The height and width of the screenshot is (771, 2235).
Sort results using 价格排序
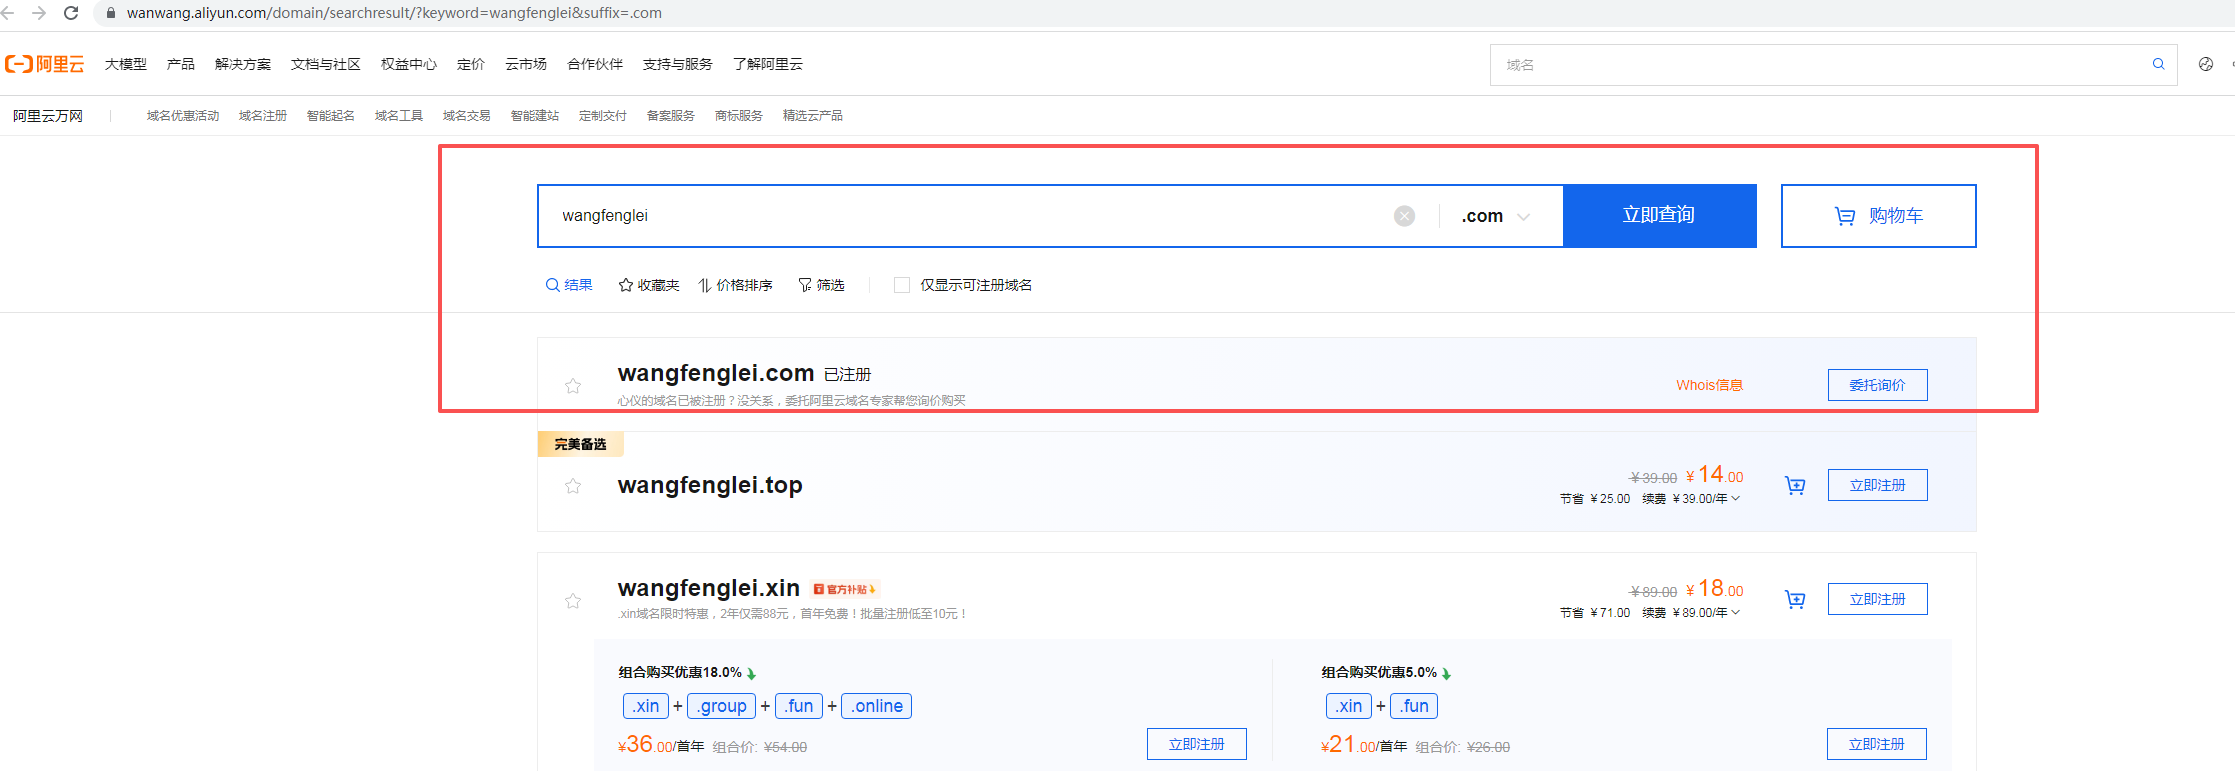tap(736, 285)
